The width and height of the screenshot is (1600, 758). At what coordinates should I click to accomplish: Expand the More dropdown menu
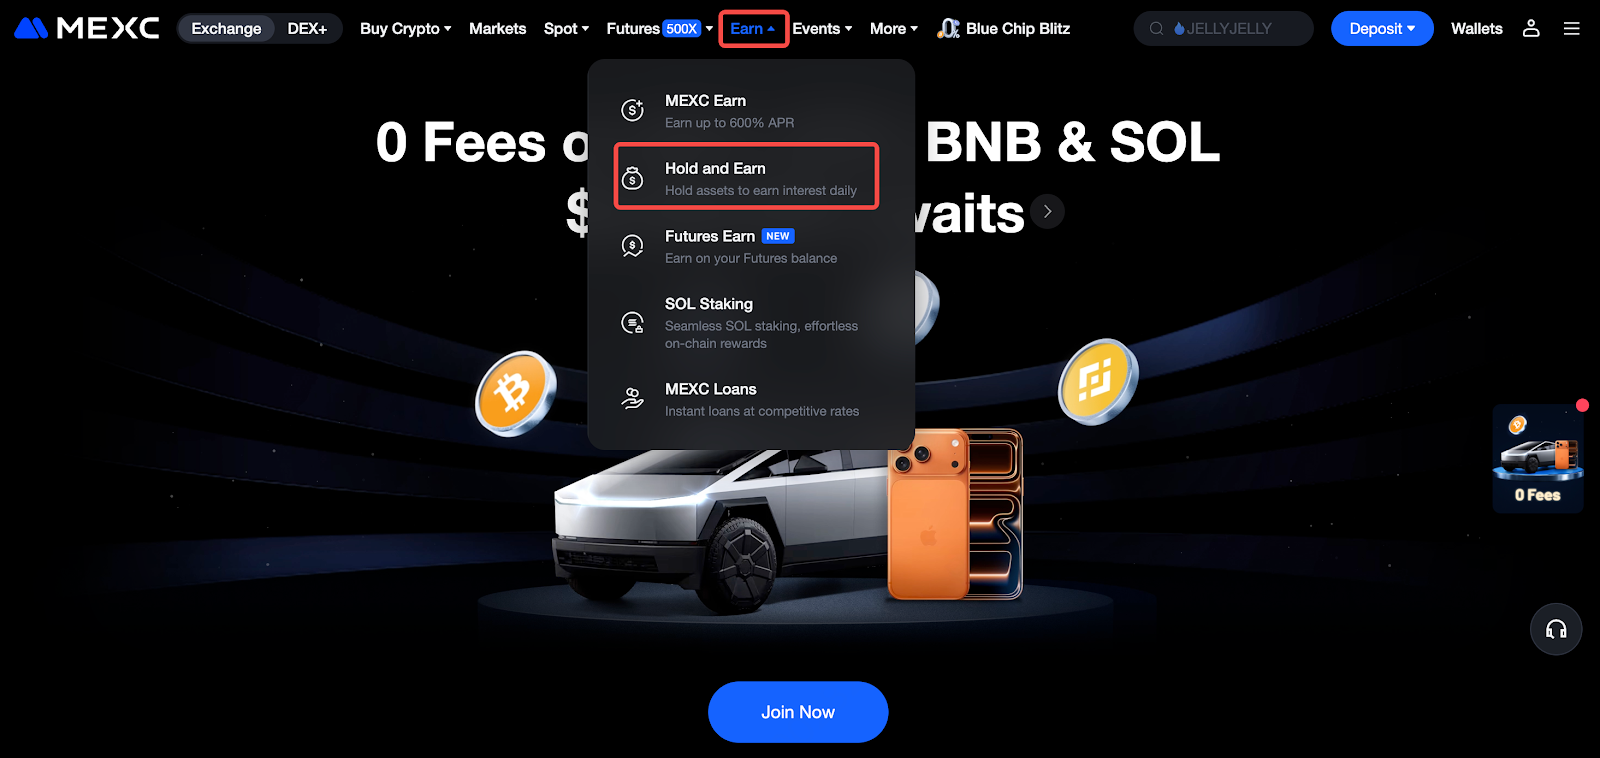893,28
